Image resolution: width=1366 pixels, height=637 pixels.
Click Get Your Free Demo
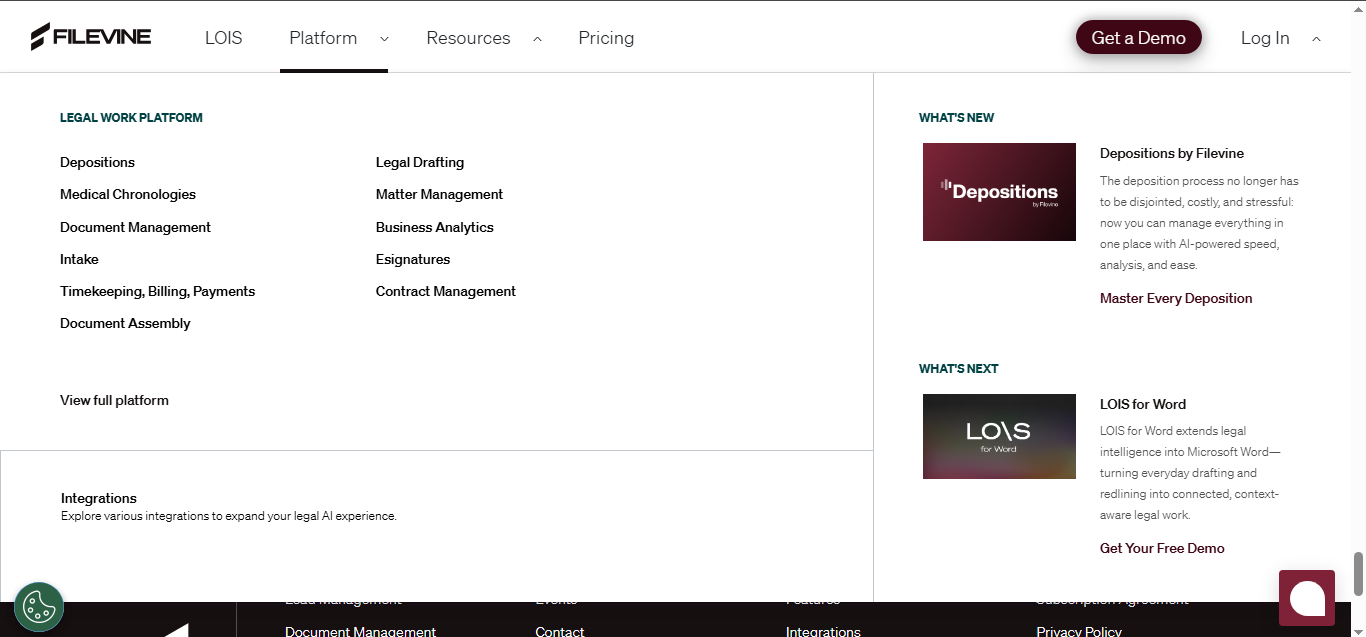coord(1161,548)
